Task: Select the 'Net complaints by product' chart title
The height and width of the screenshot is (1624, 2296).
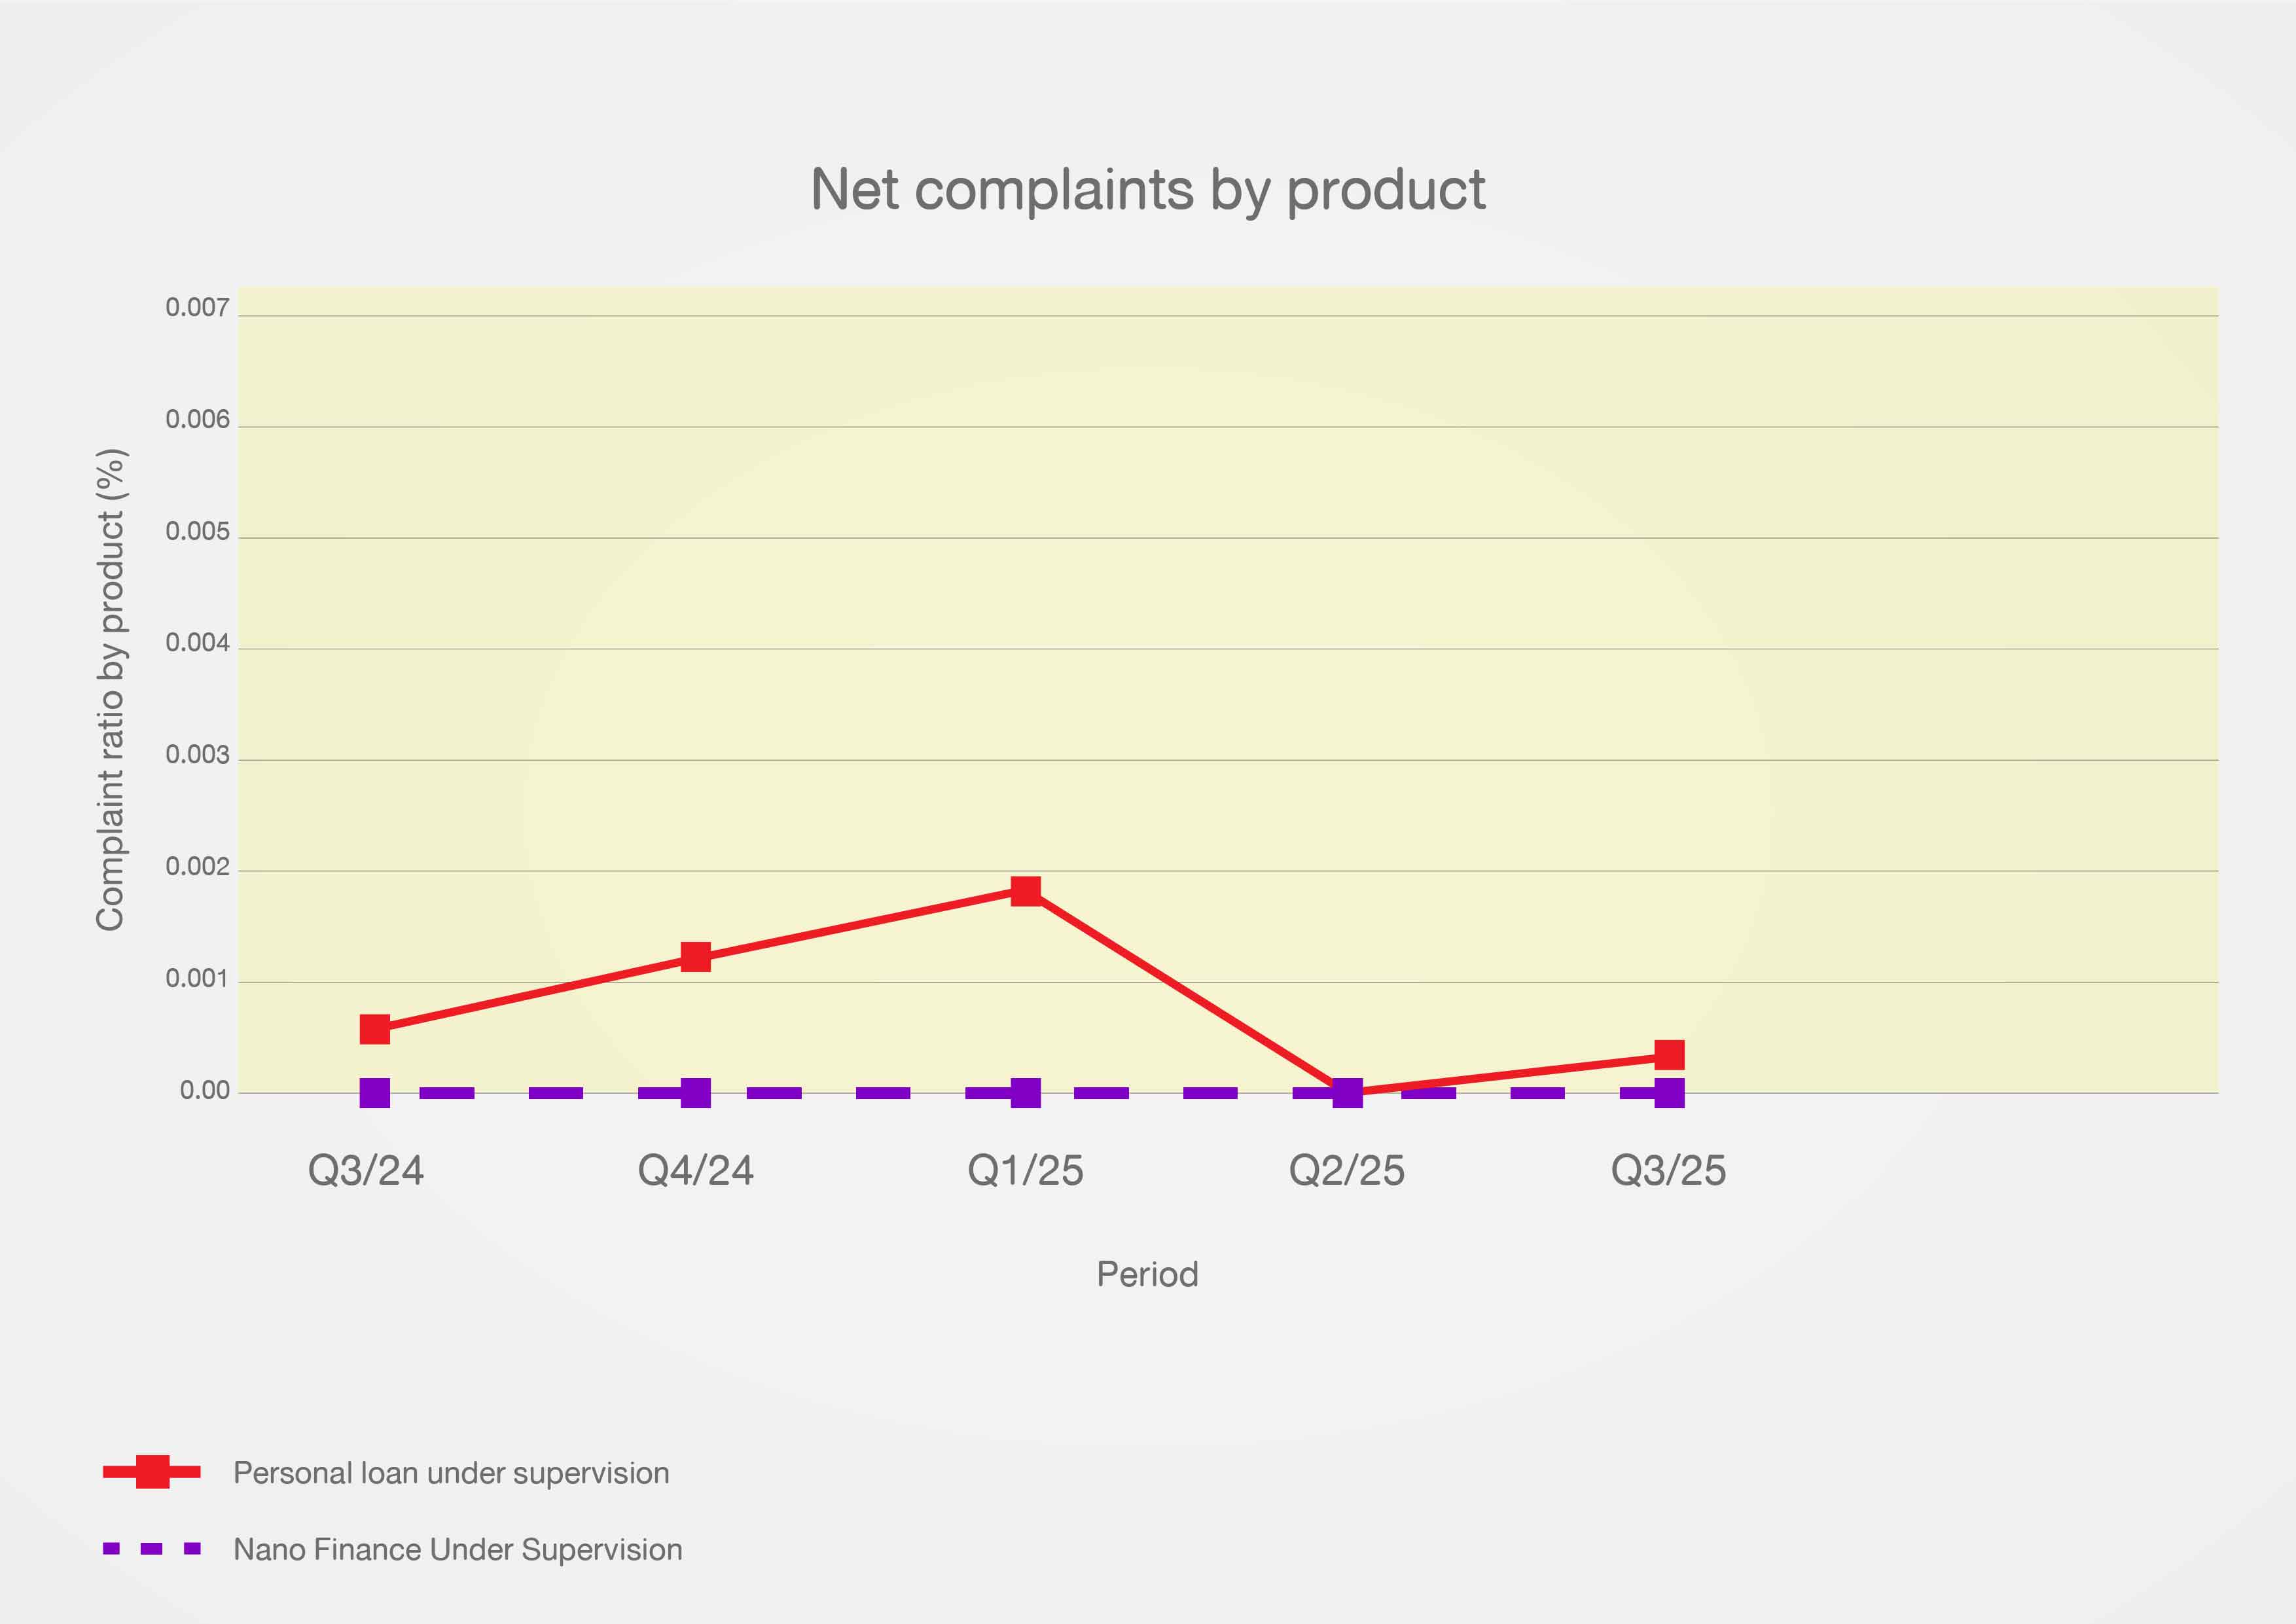Action: coord(1148,189)
